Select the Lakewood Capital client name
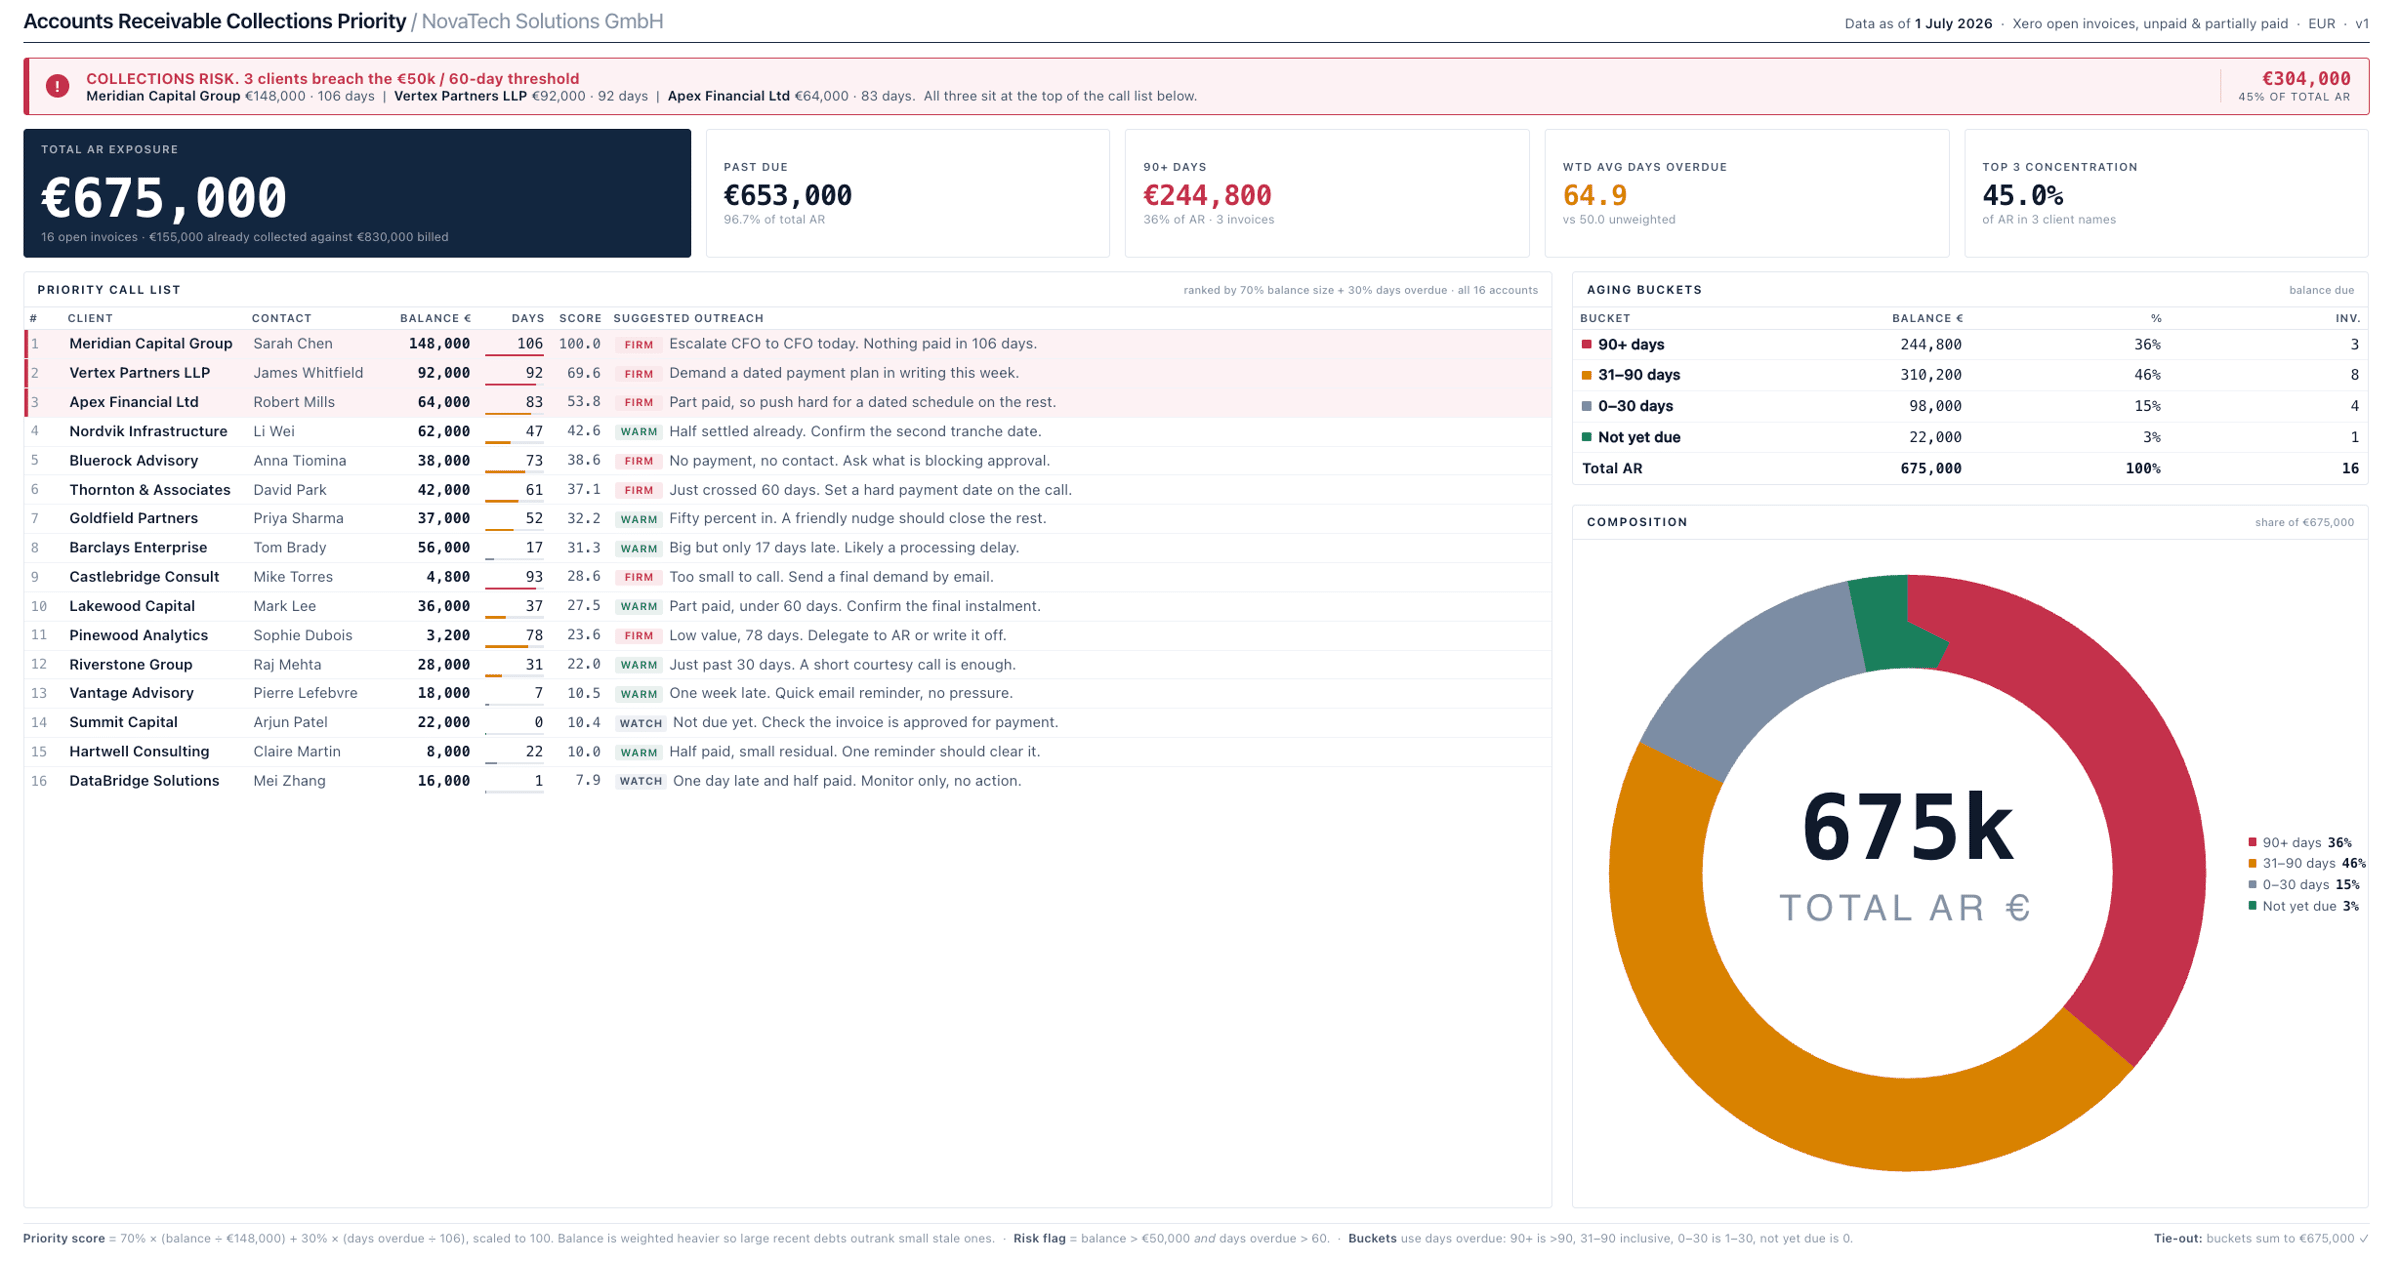Screen dimensions: 2400x1262 tap(132, 606)
